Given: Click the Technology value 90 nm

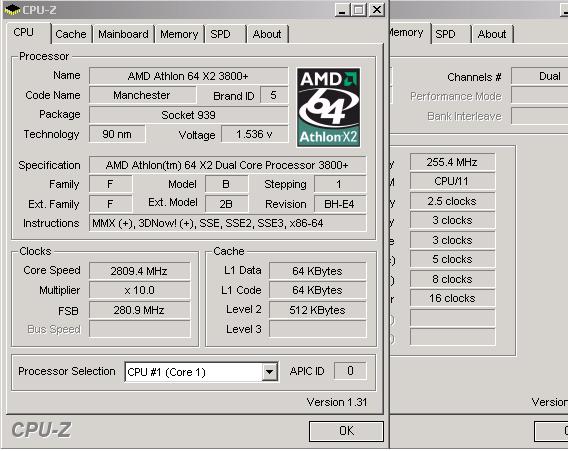Looking at the screenshot, I should 117,134.
